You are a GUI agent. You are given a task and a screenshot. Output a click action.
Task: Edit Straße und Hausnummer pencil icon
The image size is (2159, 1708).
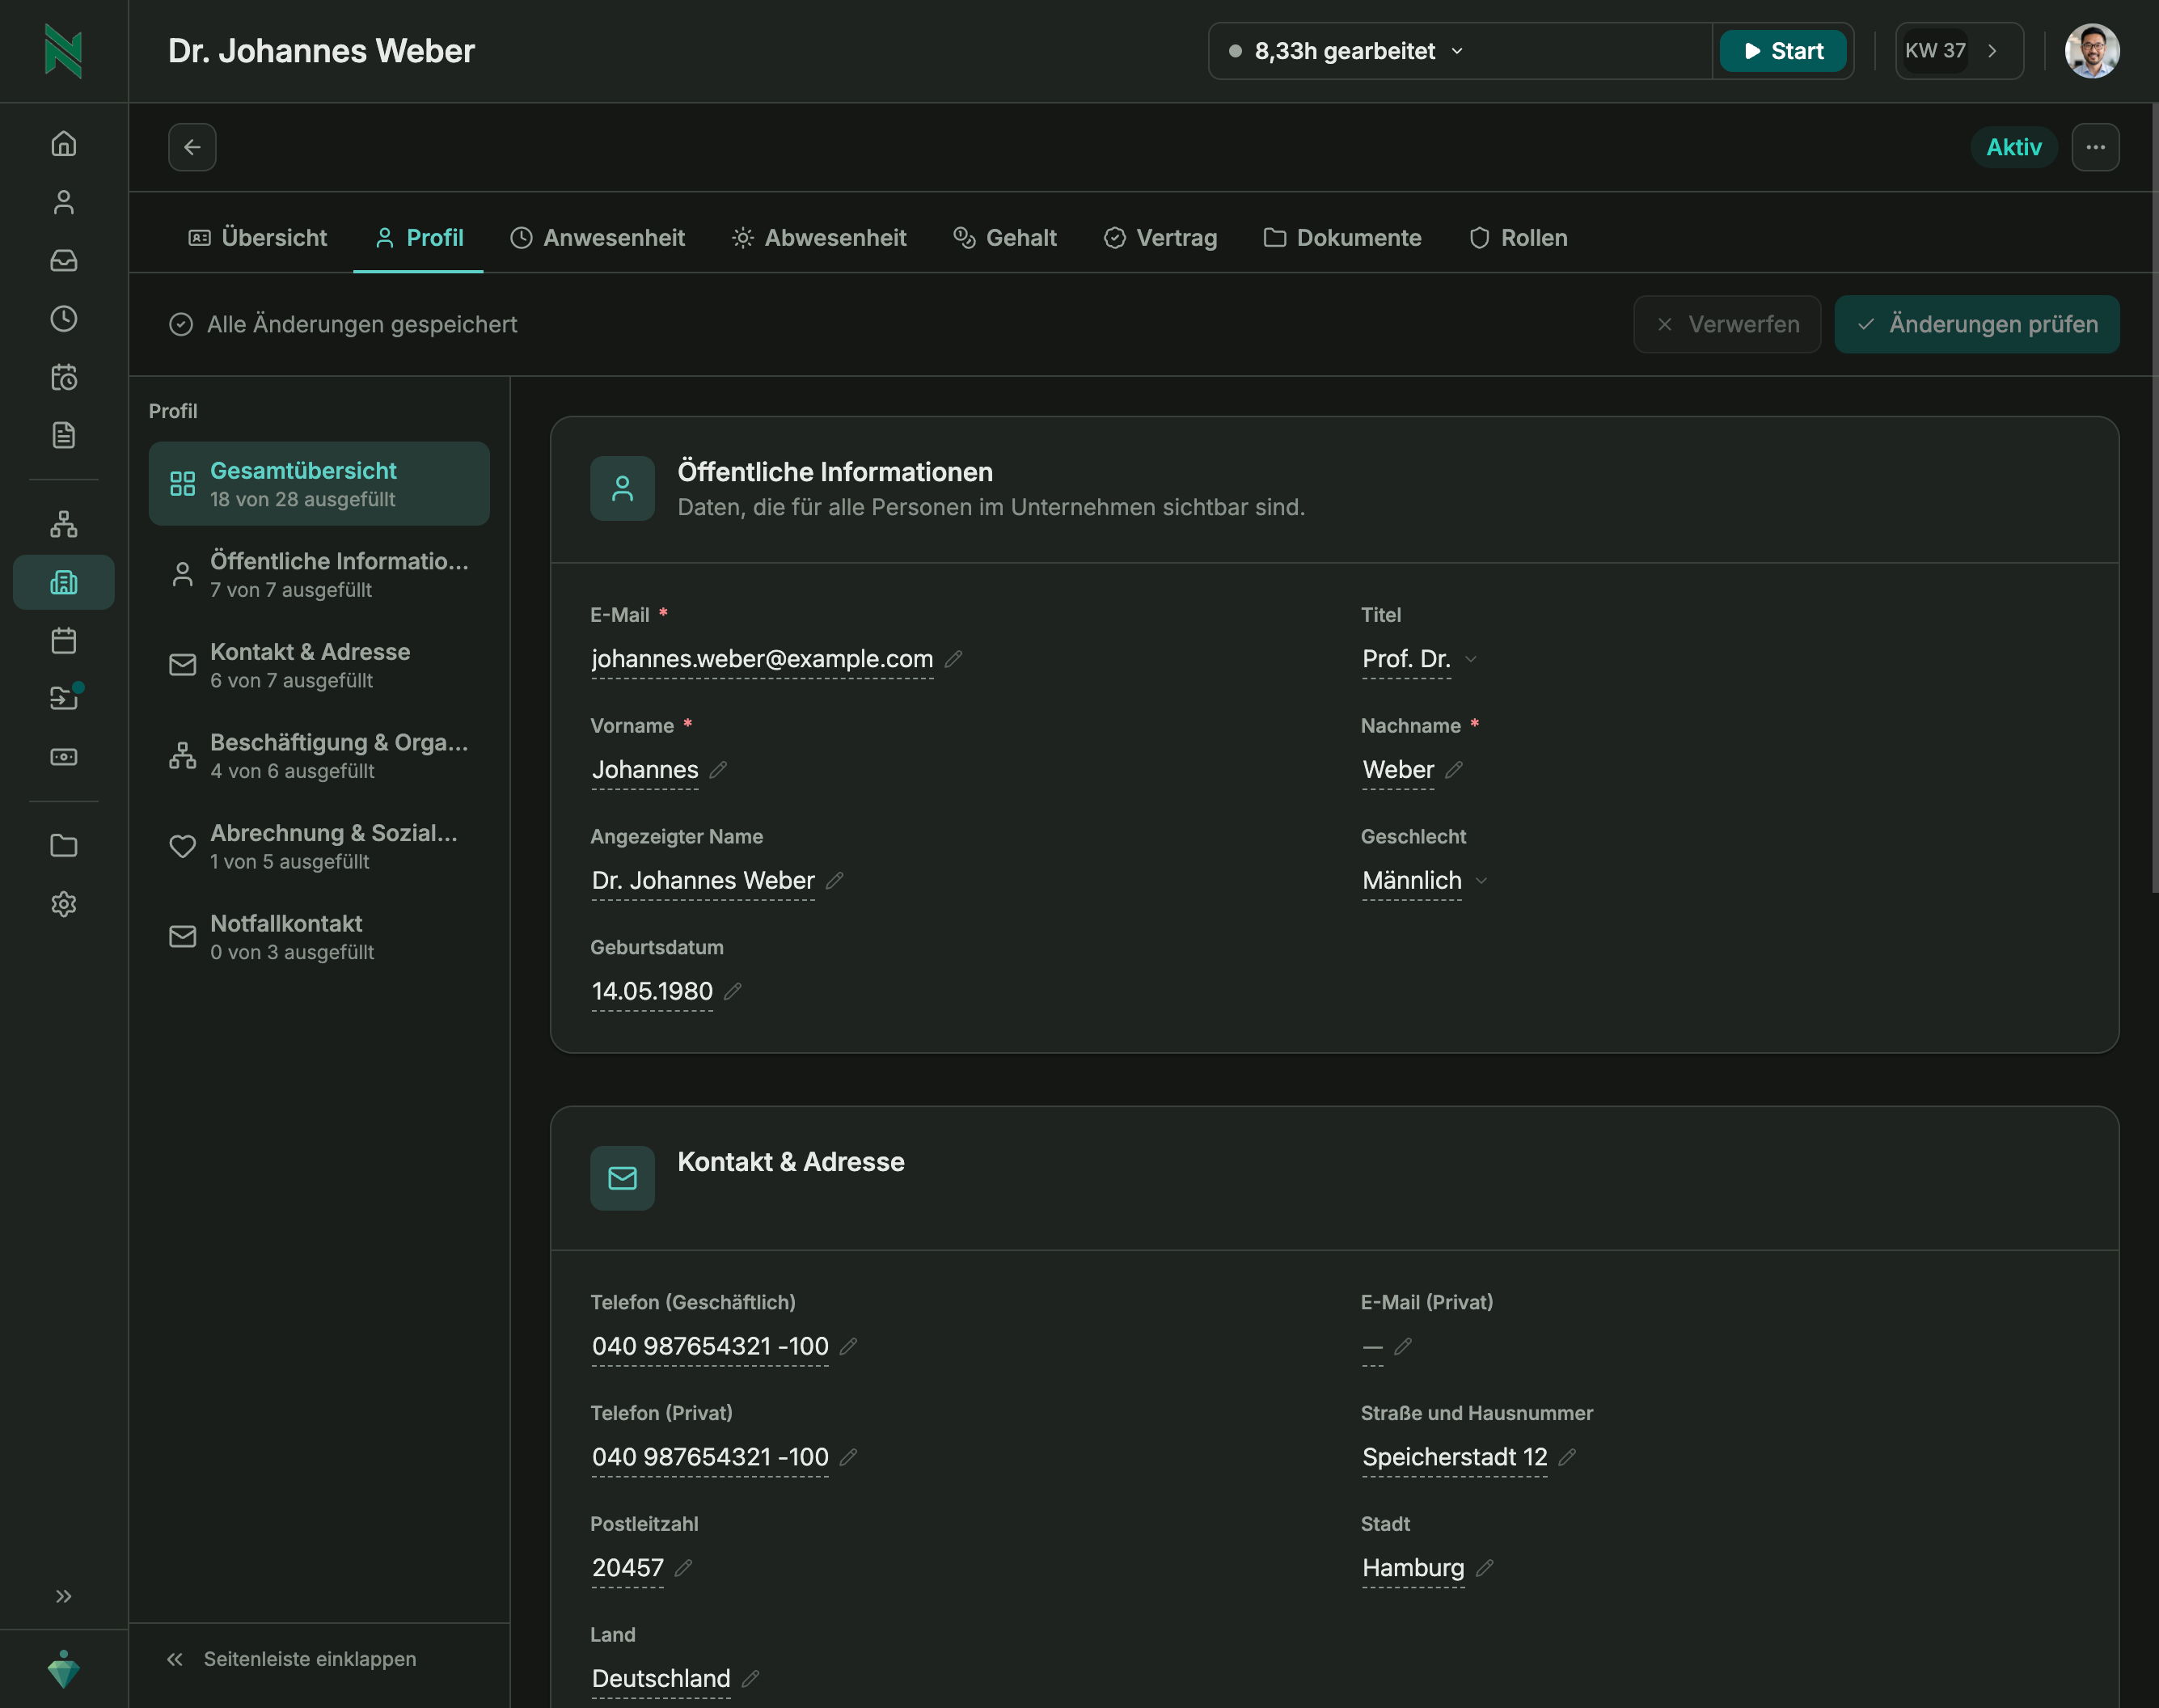coord(1567,1458)
